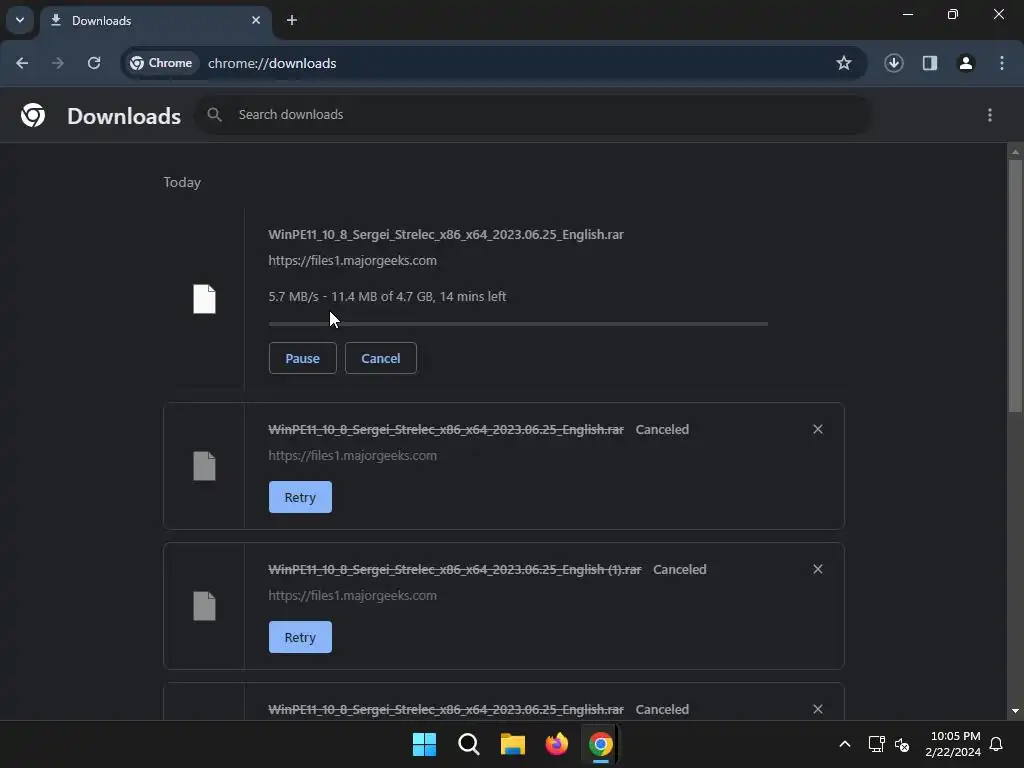This screenshot has height=768, width=1024.
Task: Click the active download's white file icon
Action: (204, 299)
